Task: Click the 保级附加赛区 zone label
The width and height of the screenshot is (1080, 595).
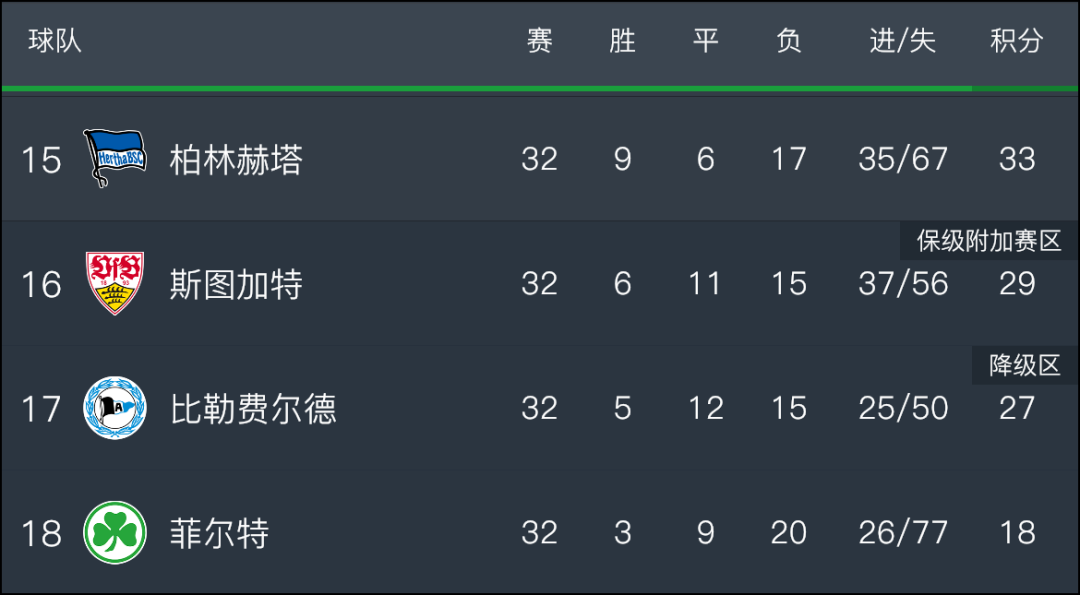Action: pyautogui.click(x=990, y=241)
